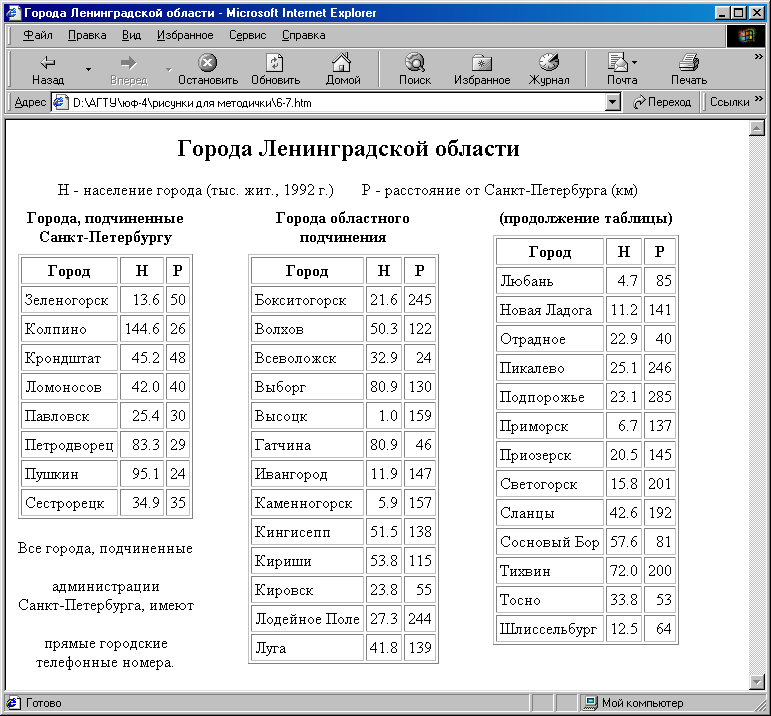Open the Сервис menu
The image size is (771, 716).
pyautogui.click(x=247, y=35)
